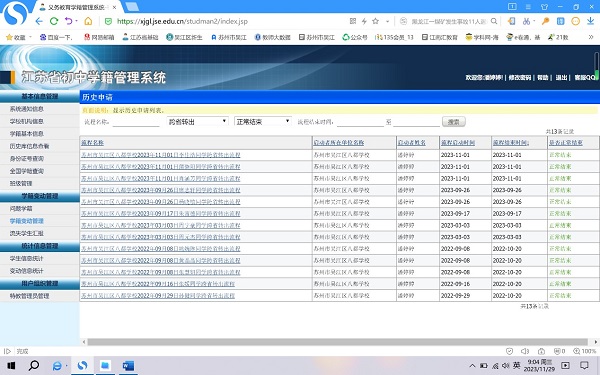Image resolution: width=600 pixels, height=375 pixels.
Task: Select 学籍变动管理 in the sidebar
Action: (27, 221)
